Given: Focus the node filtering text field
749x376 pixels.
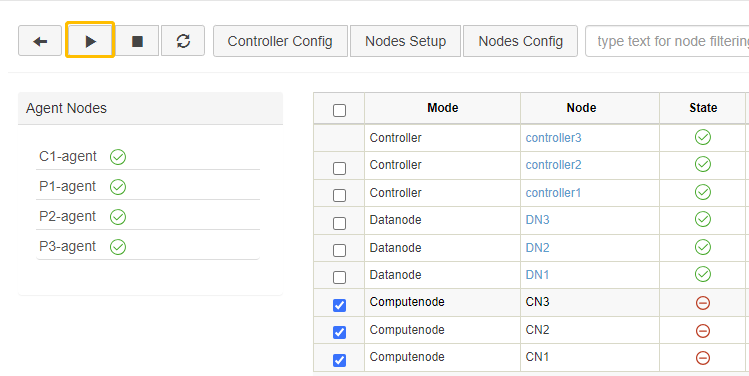Looking at the screenshot, I should (667, 41).
